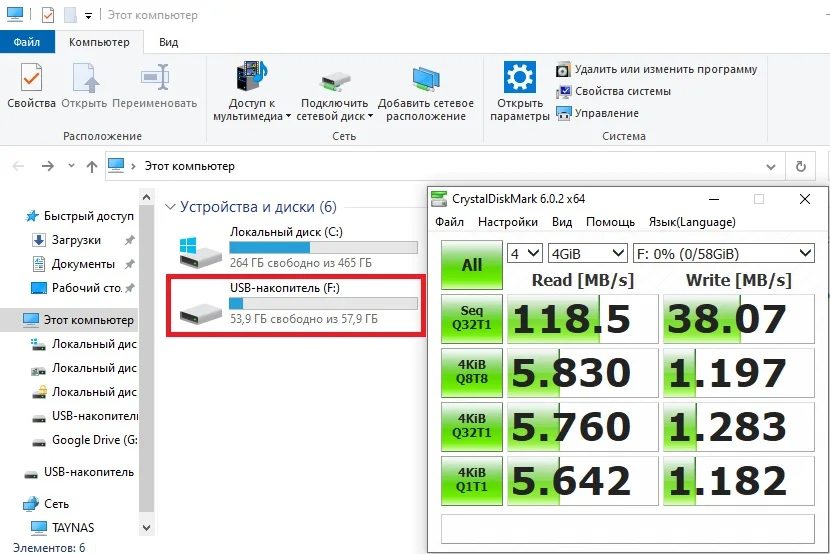Click the Открыть icon in the Расположение group
This screenshot has height=554, width=830.
click(x=85, y=77)
